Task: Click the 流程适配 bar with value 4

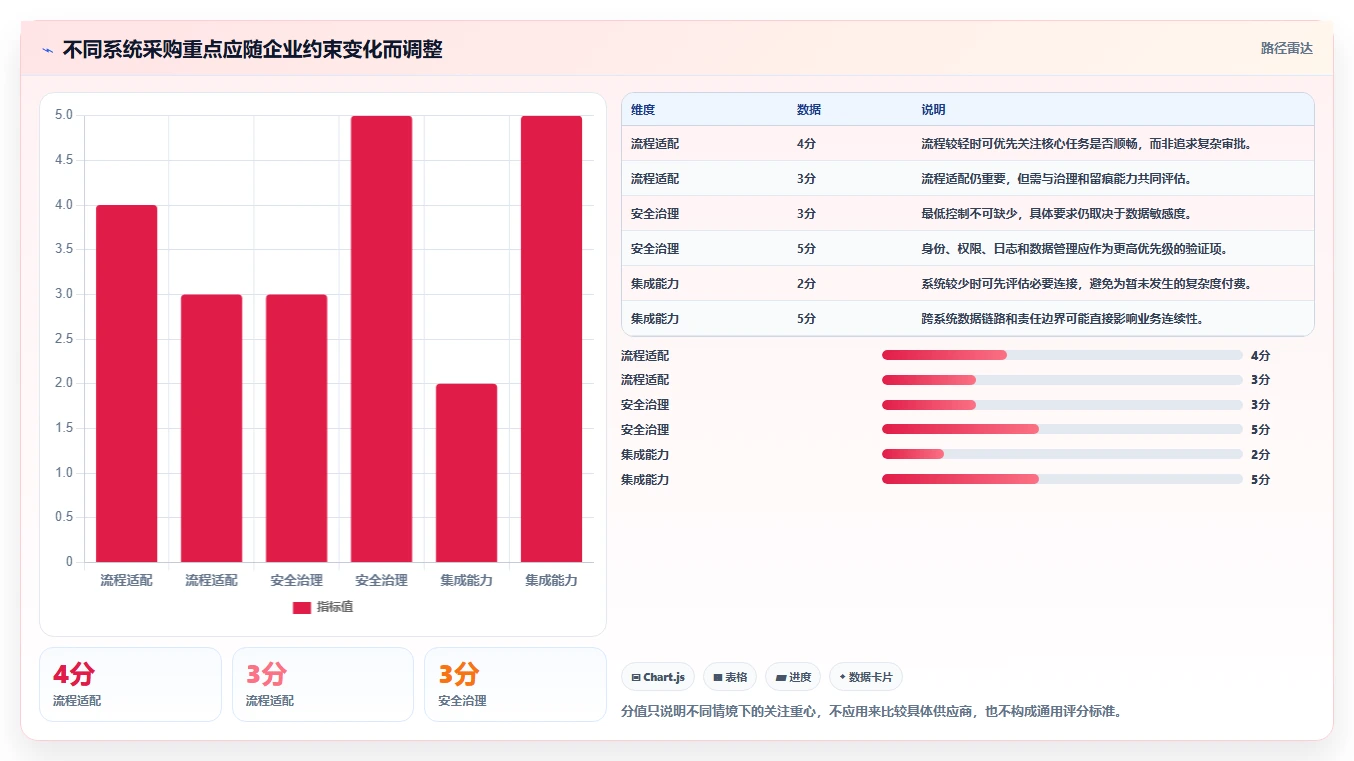Action: click(x=126, y=383)
